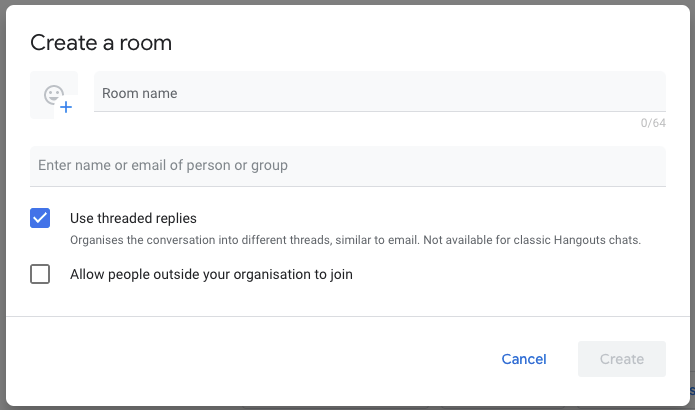Viewport: 695px width, 410px height.
Task: Enable Allow people outside your organisation checkbox
Action: coord(40,274)
